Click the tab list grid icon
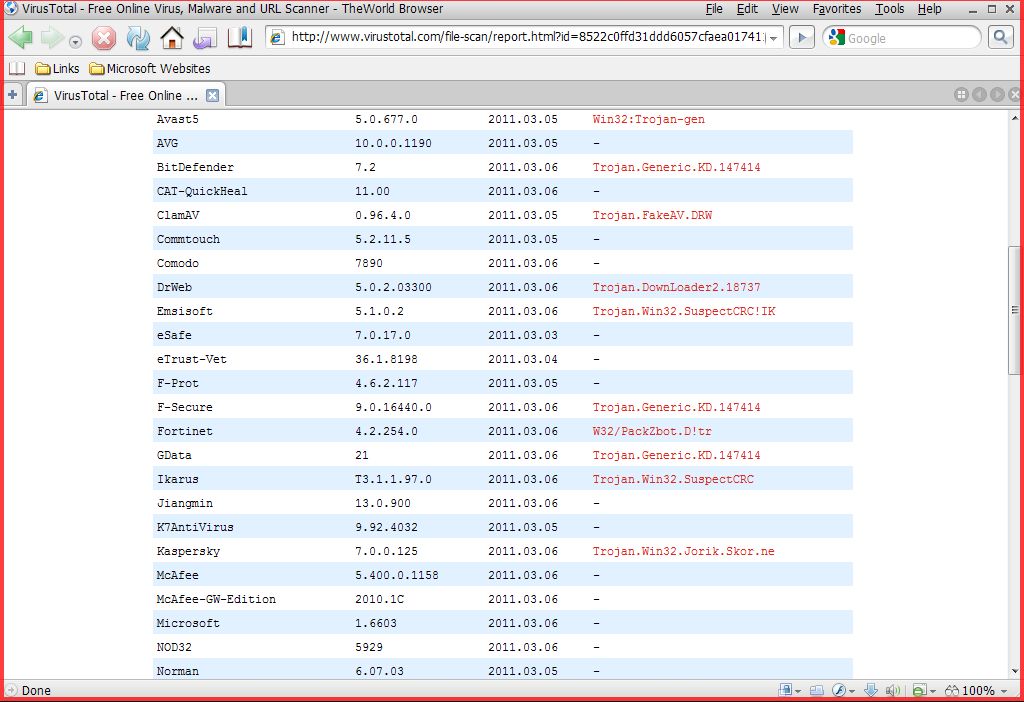 [961, 95]
